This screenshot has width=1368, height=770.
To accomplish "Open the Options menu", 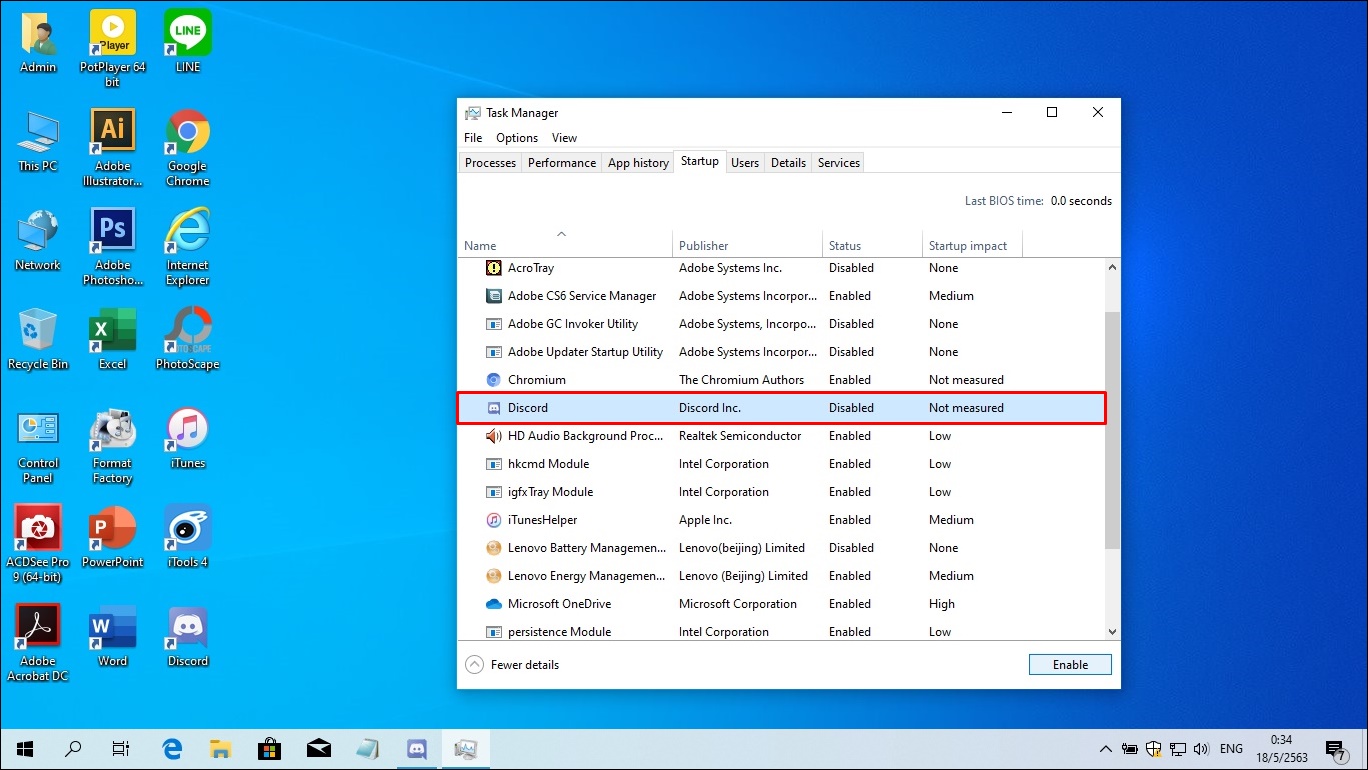I will coord(517,138).
